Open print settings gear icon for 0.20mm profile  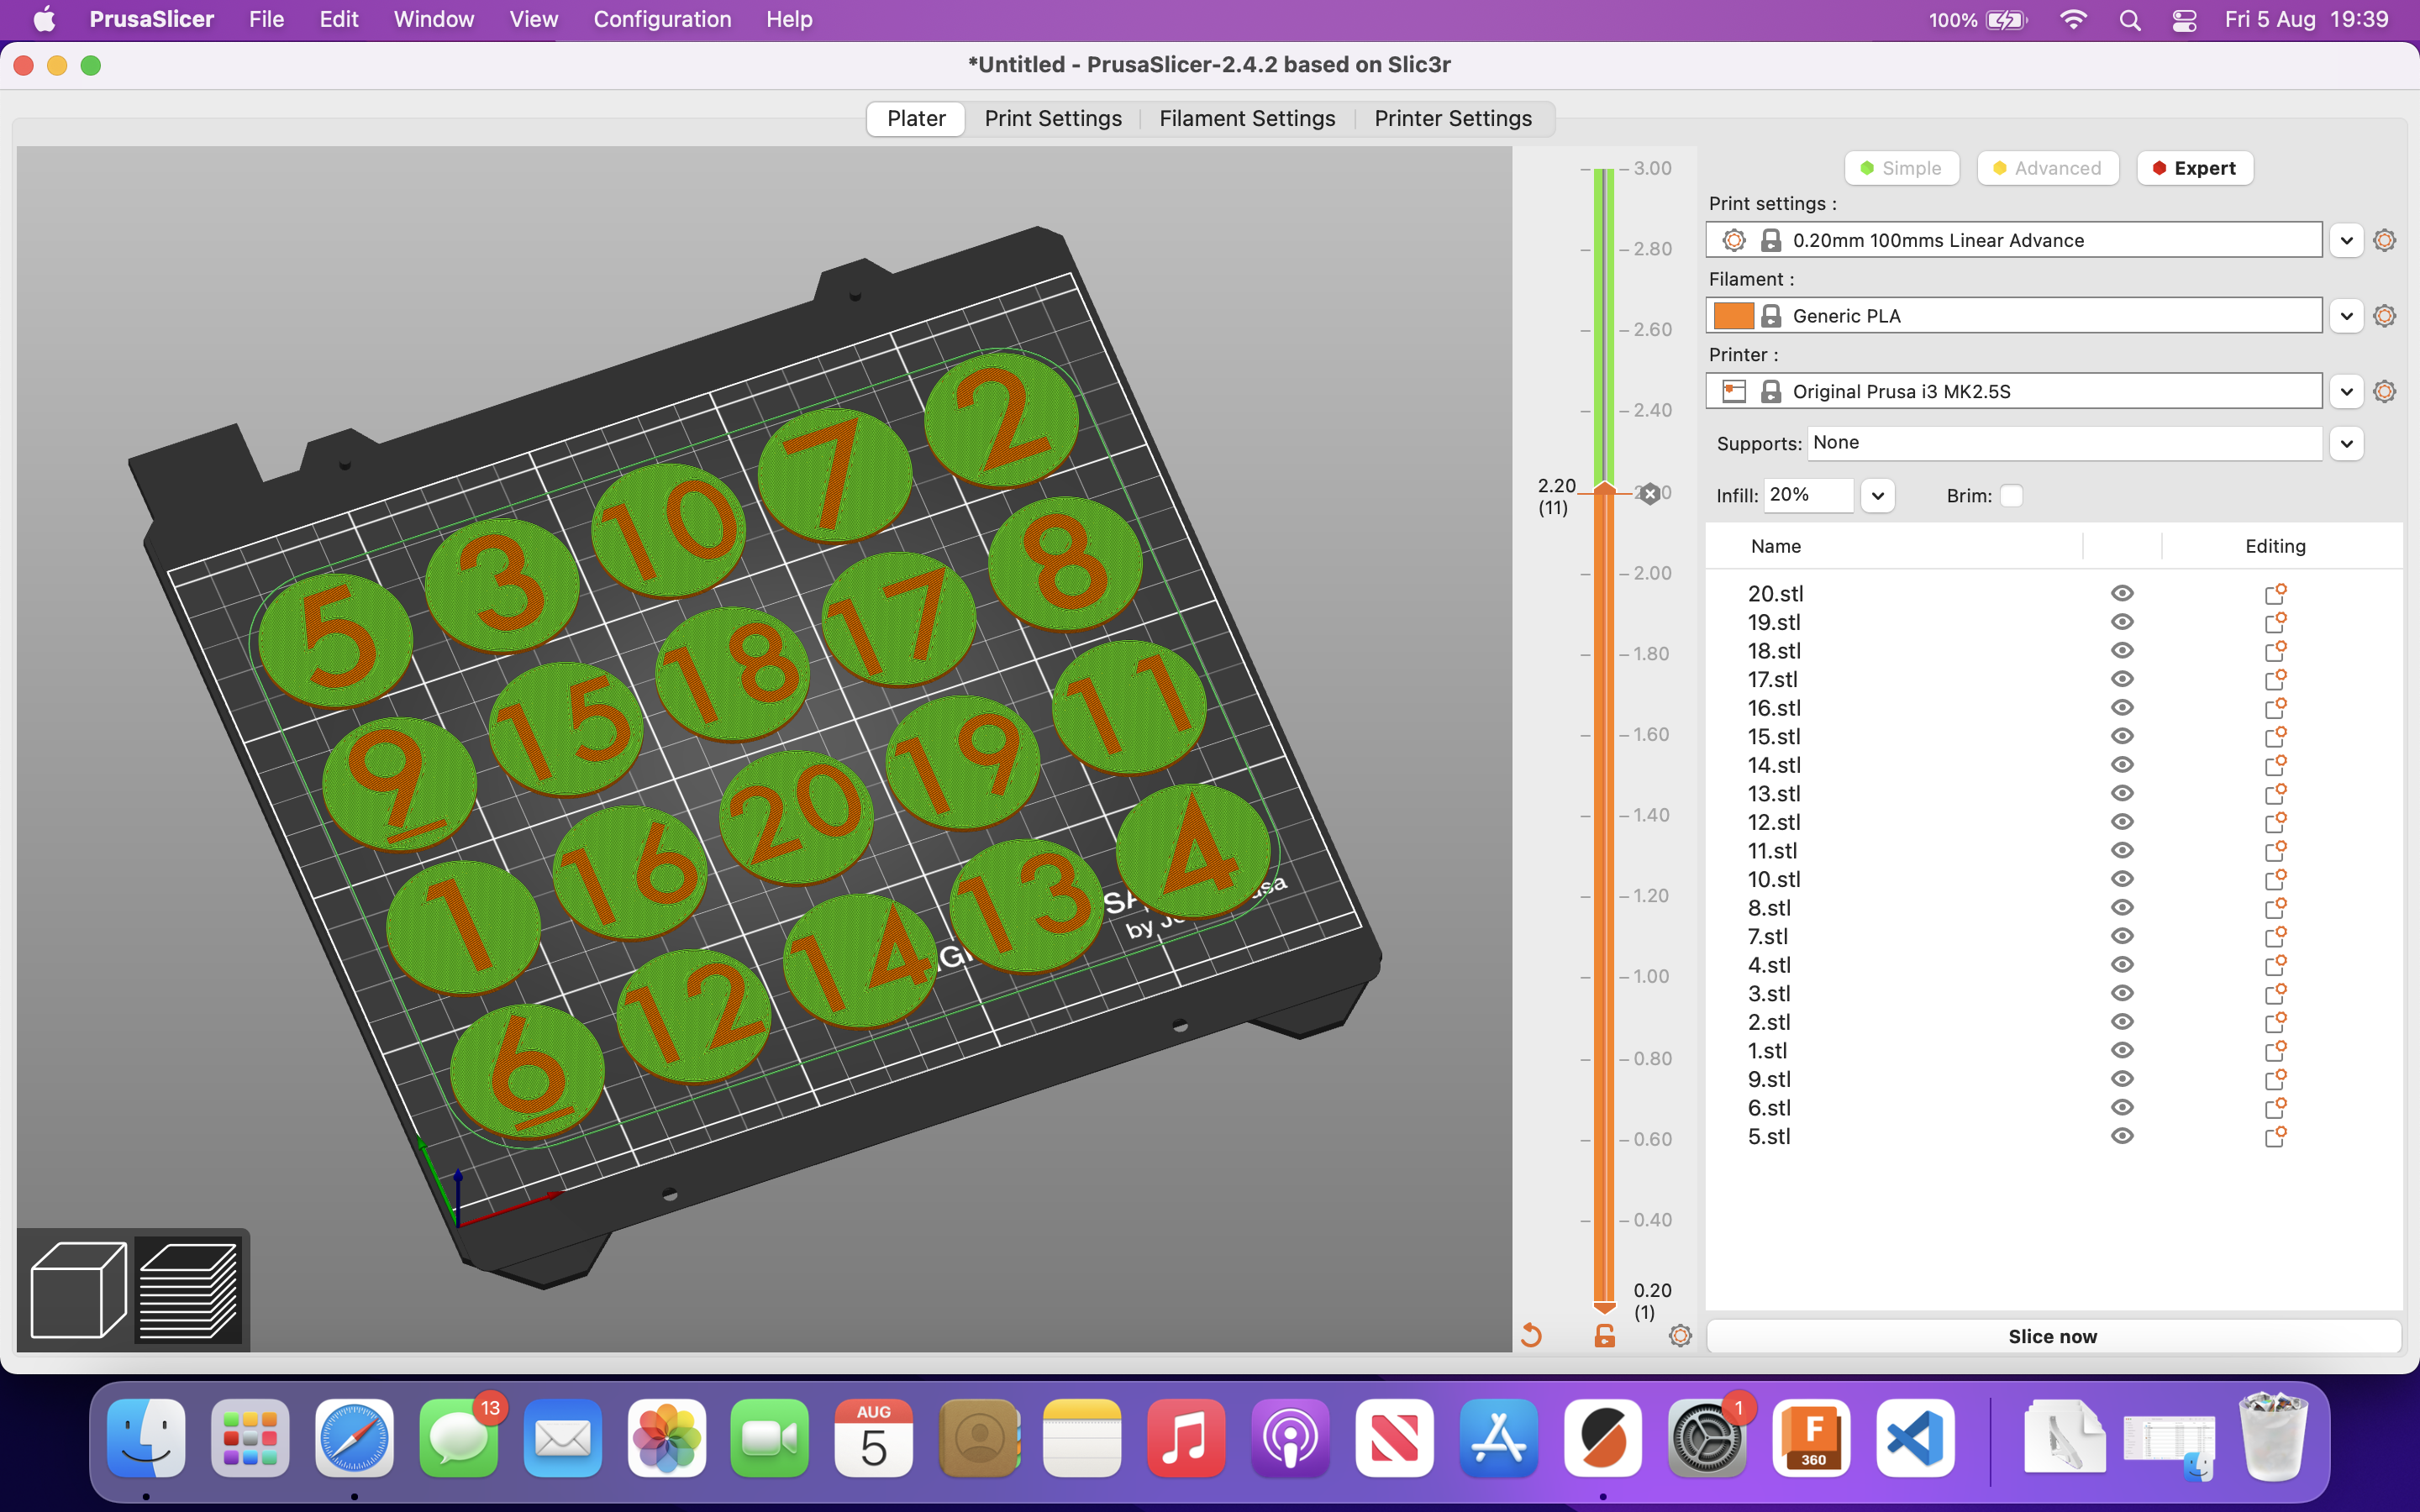point(2384,240)
